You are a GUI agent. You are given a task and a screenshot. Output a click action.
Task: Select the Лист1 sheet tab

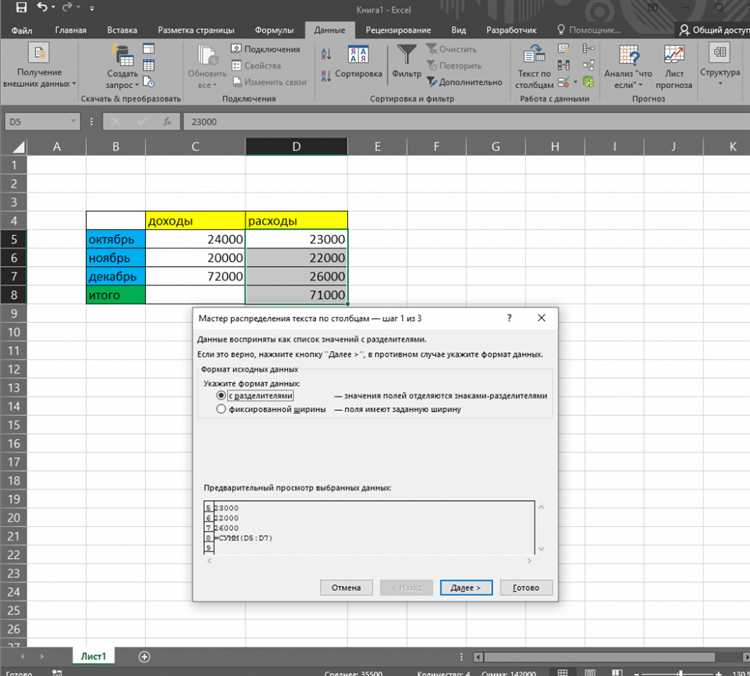click(93, 656)
